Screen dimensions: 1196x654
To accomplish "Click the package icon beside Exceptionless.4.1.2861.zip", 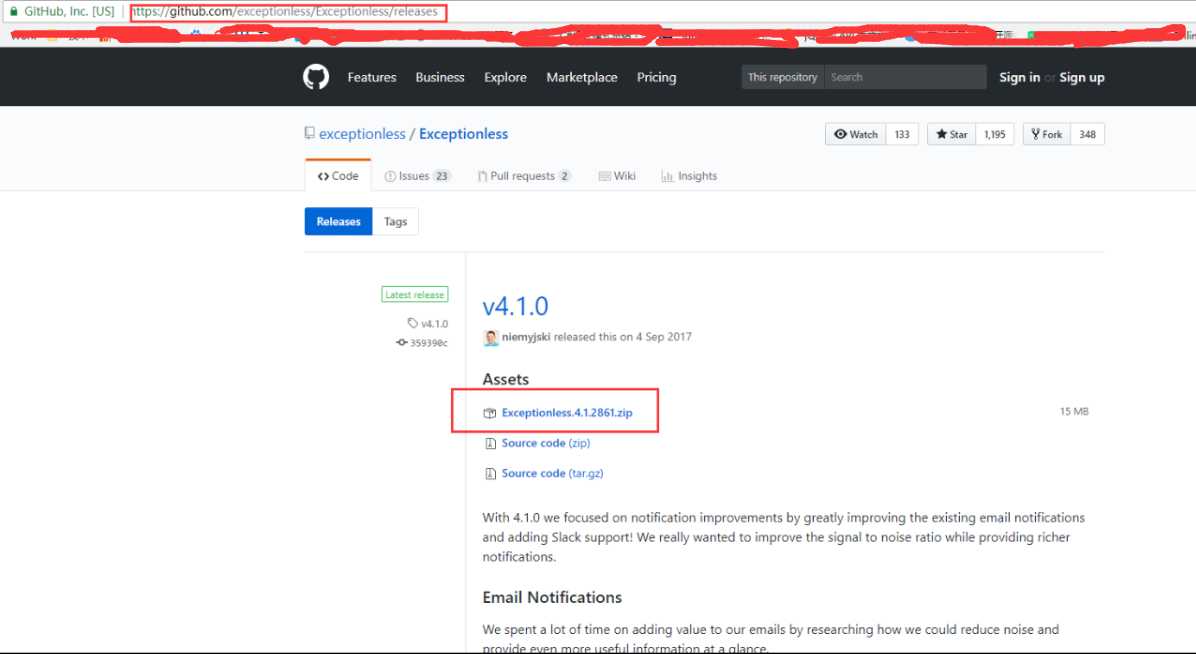I will [x=490, y=413].
